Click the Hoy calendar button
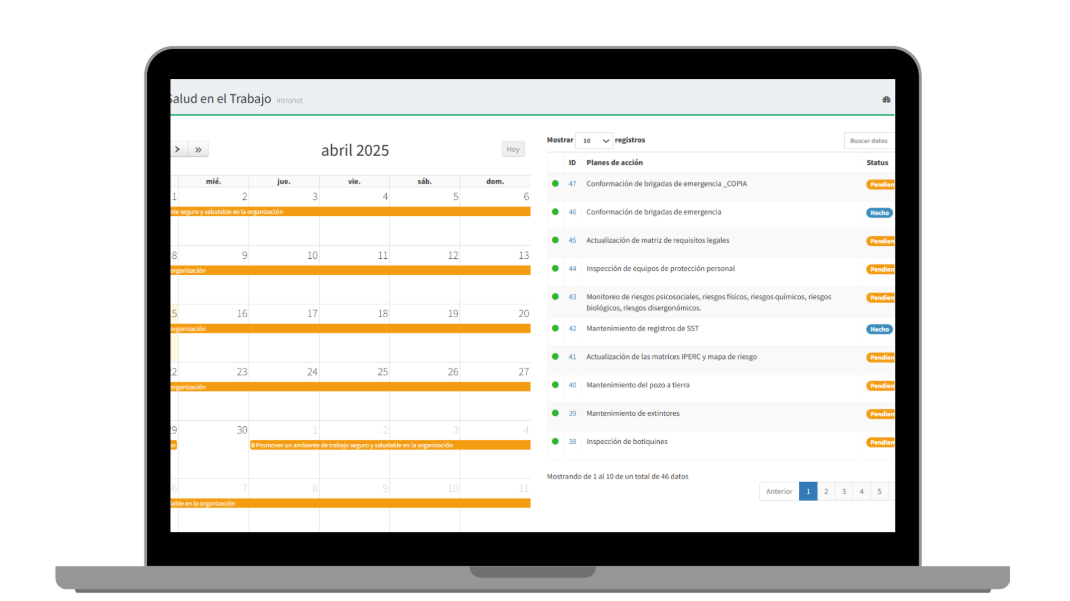This screenshot has height=601, width=1070. tap(513, 149)
